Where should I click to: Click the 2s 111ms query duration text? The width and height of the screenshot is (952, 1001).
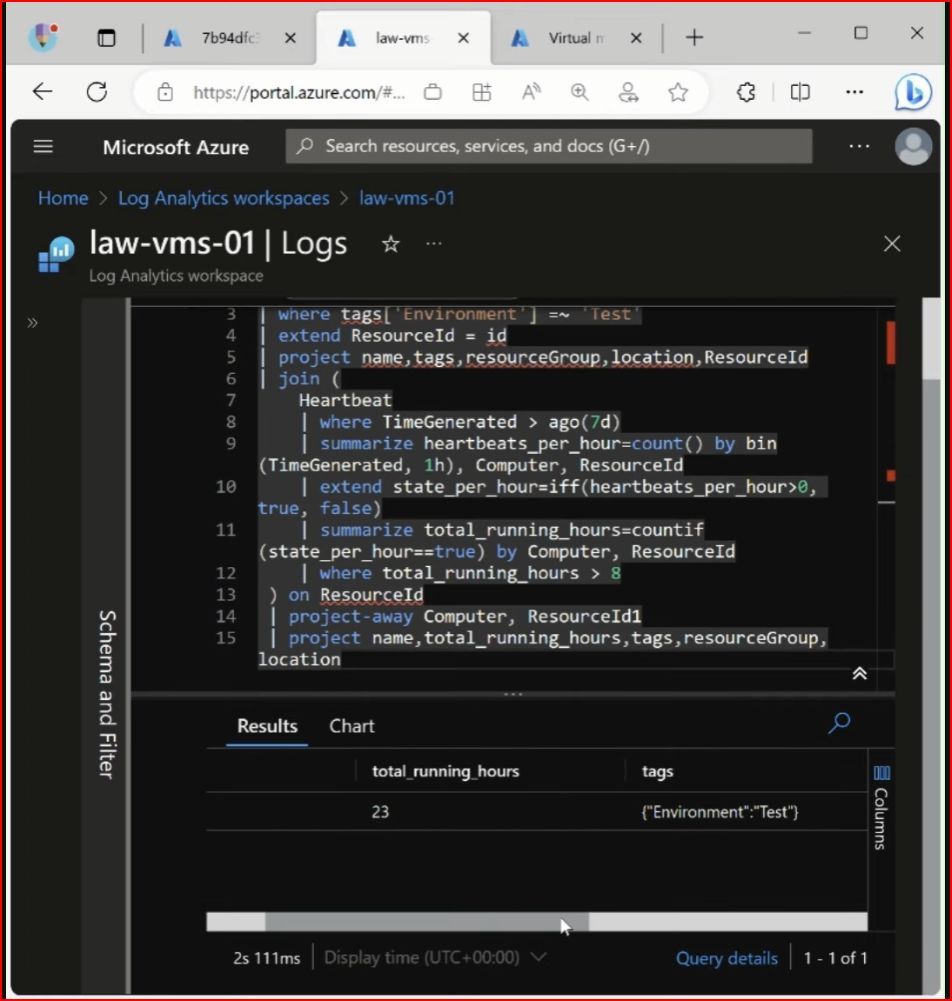[266, 958]
